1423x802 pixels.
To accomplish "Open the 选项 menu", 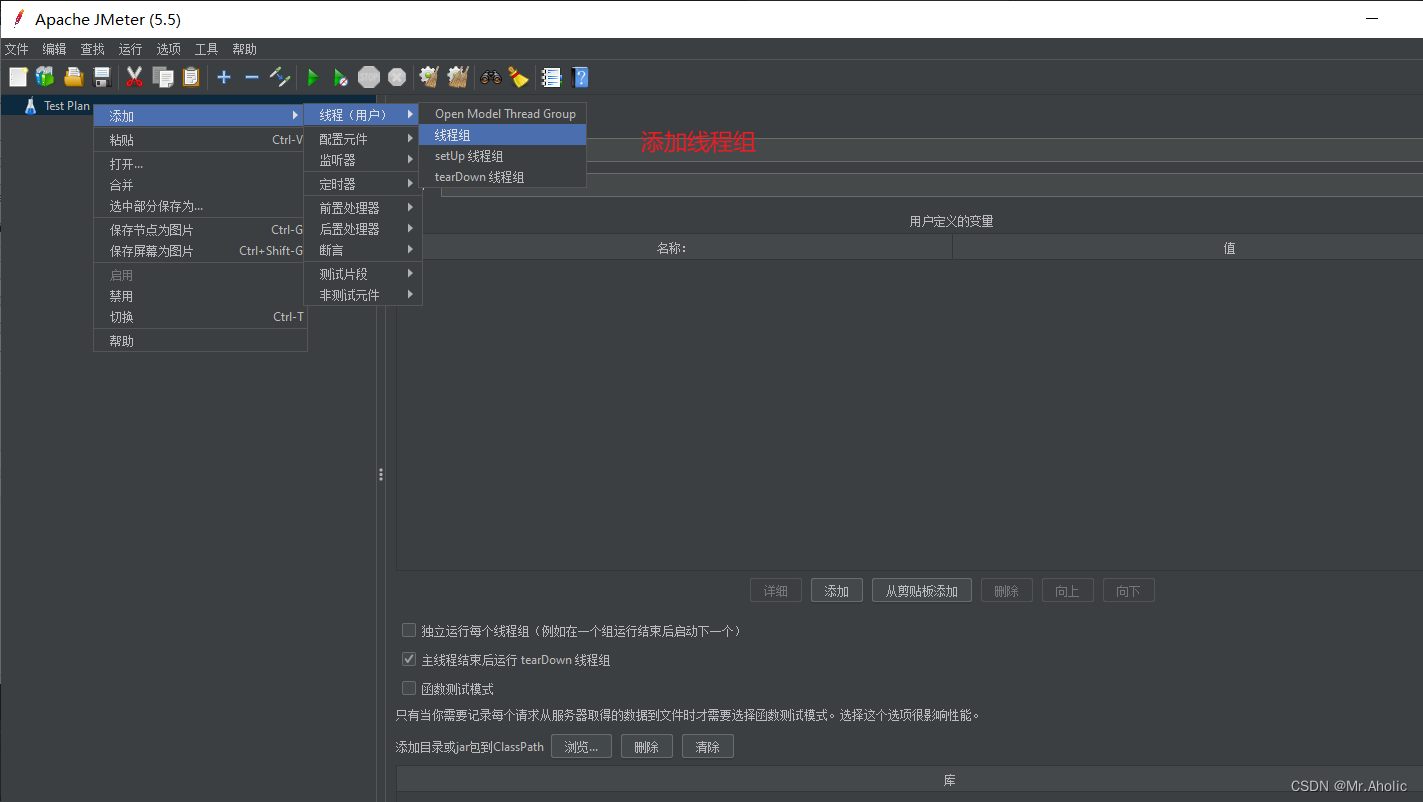I will 168,49.
